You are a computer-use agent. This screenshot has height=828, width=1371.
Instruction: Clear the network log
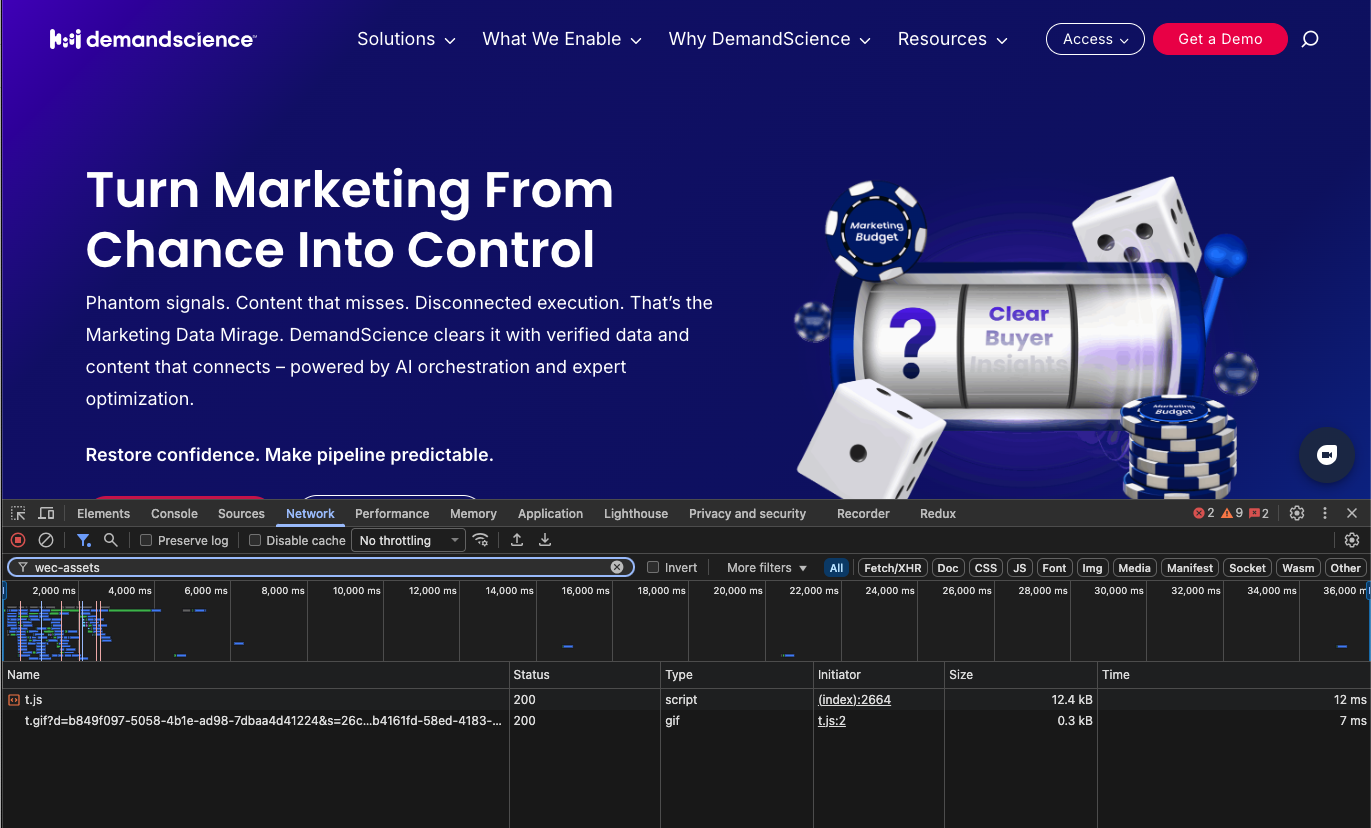coord(46,540)
